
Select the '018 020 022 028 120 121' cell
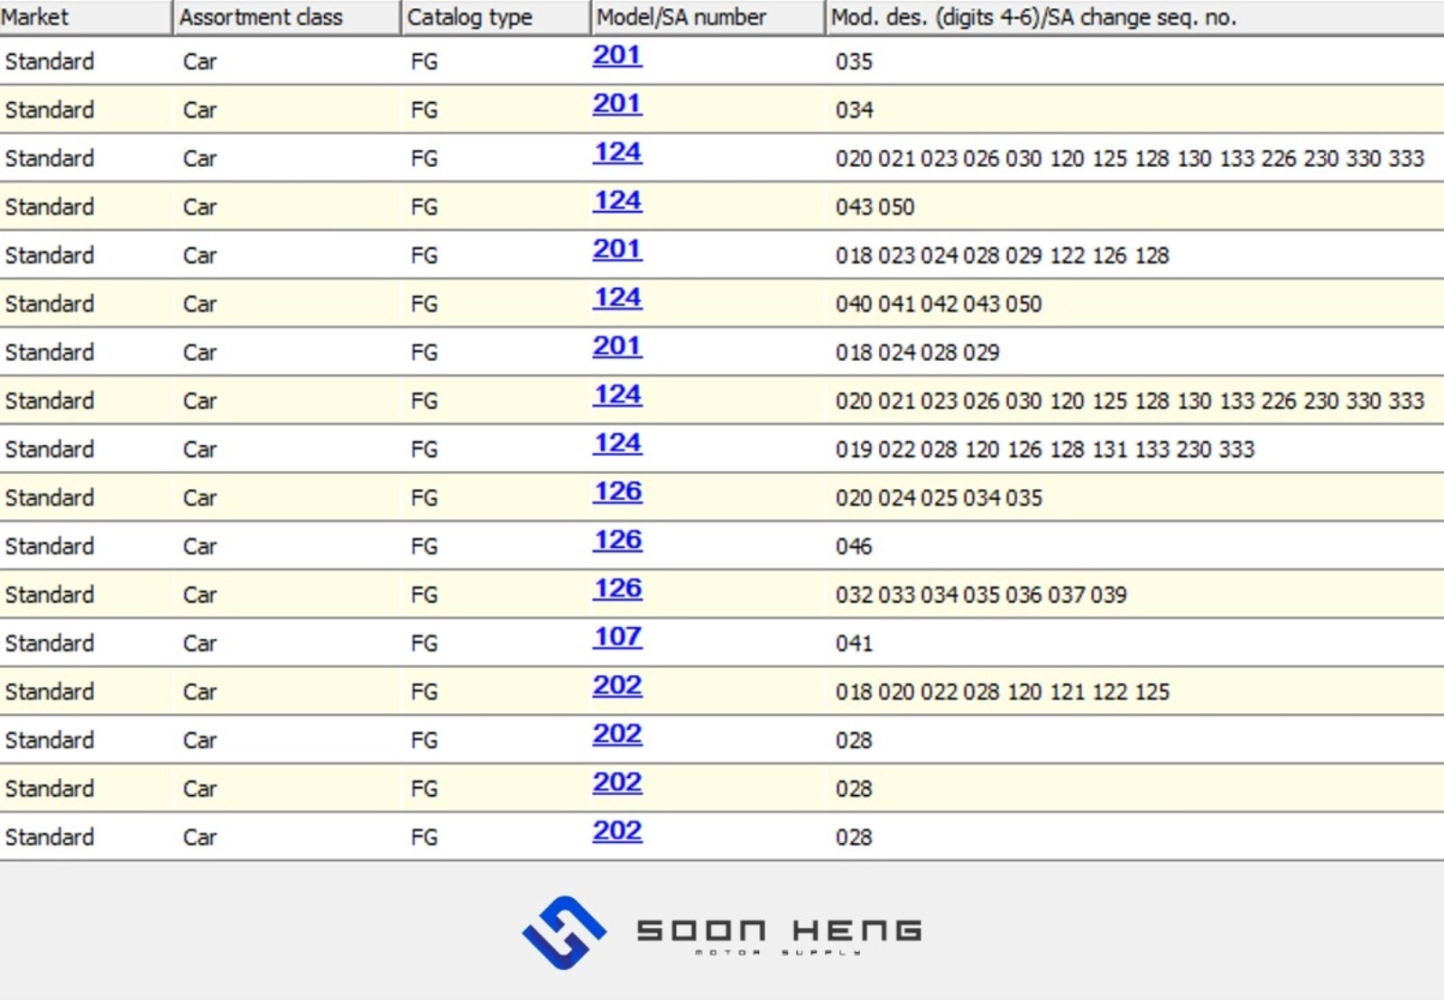[x=1002, y=692]
